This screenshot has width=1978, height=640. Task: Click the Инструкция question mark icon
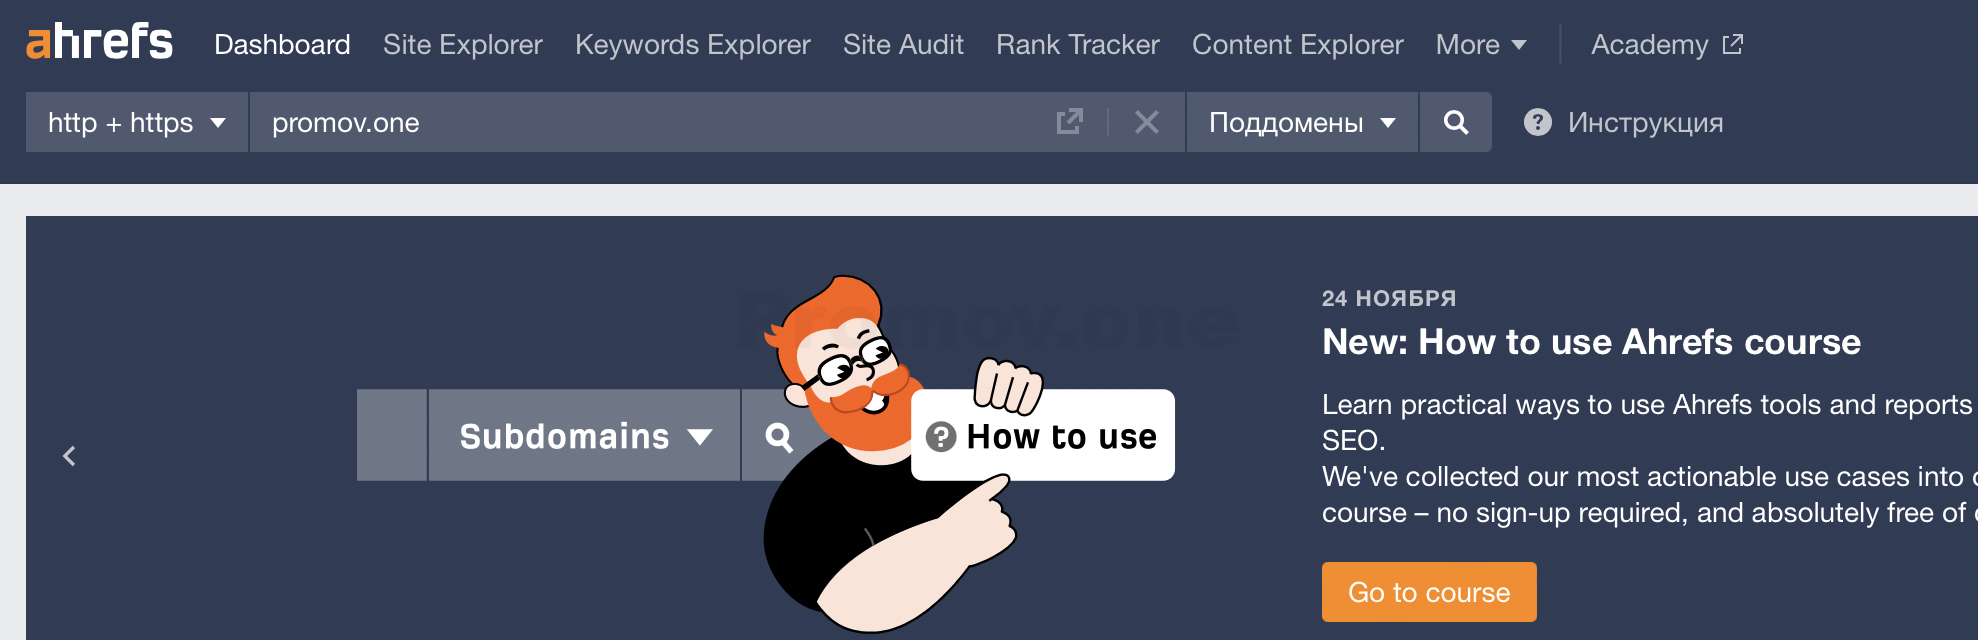pyautogui.click(x=1537, y=122)
